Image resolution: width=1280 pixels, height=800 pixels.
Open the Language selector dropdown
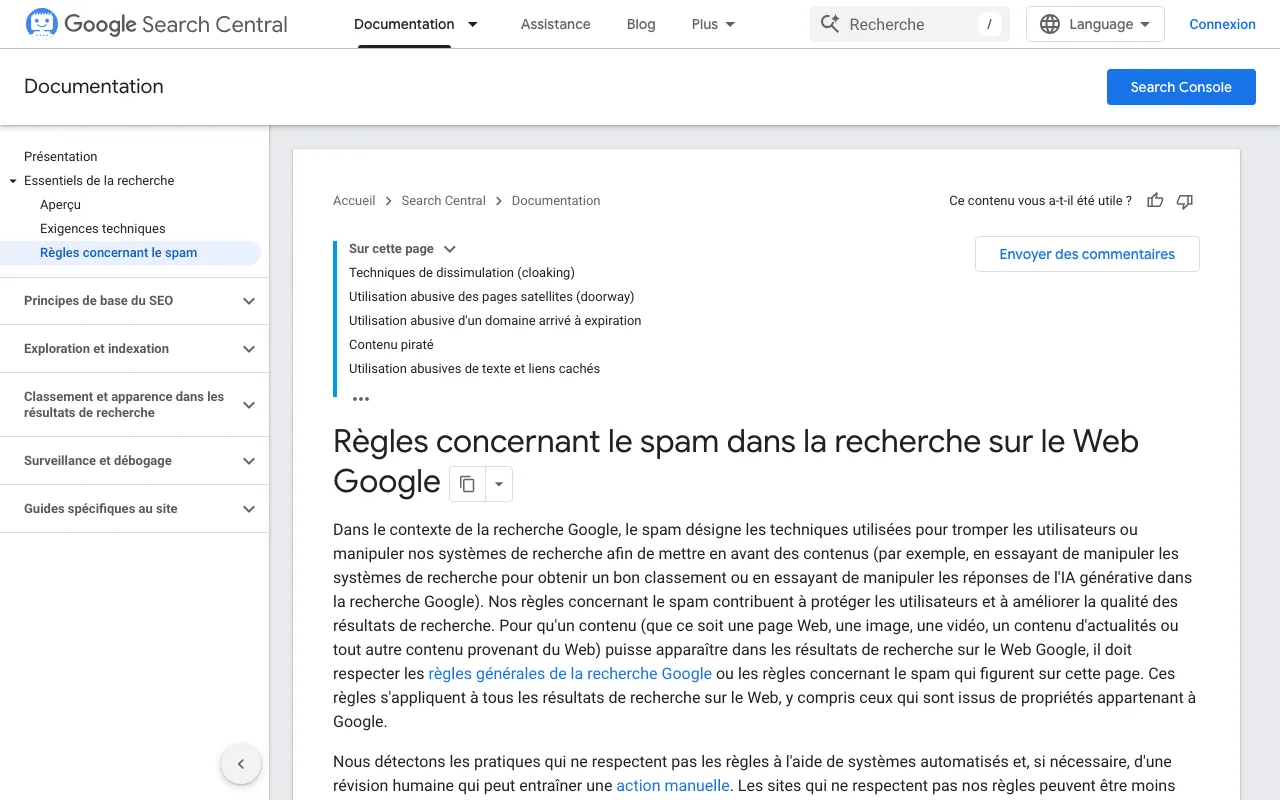(1095, 24)
